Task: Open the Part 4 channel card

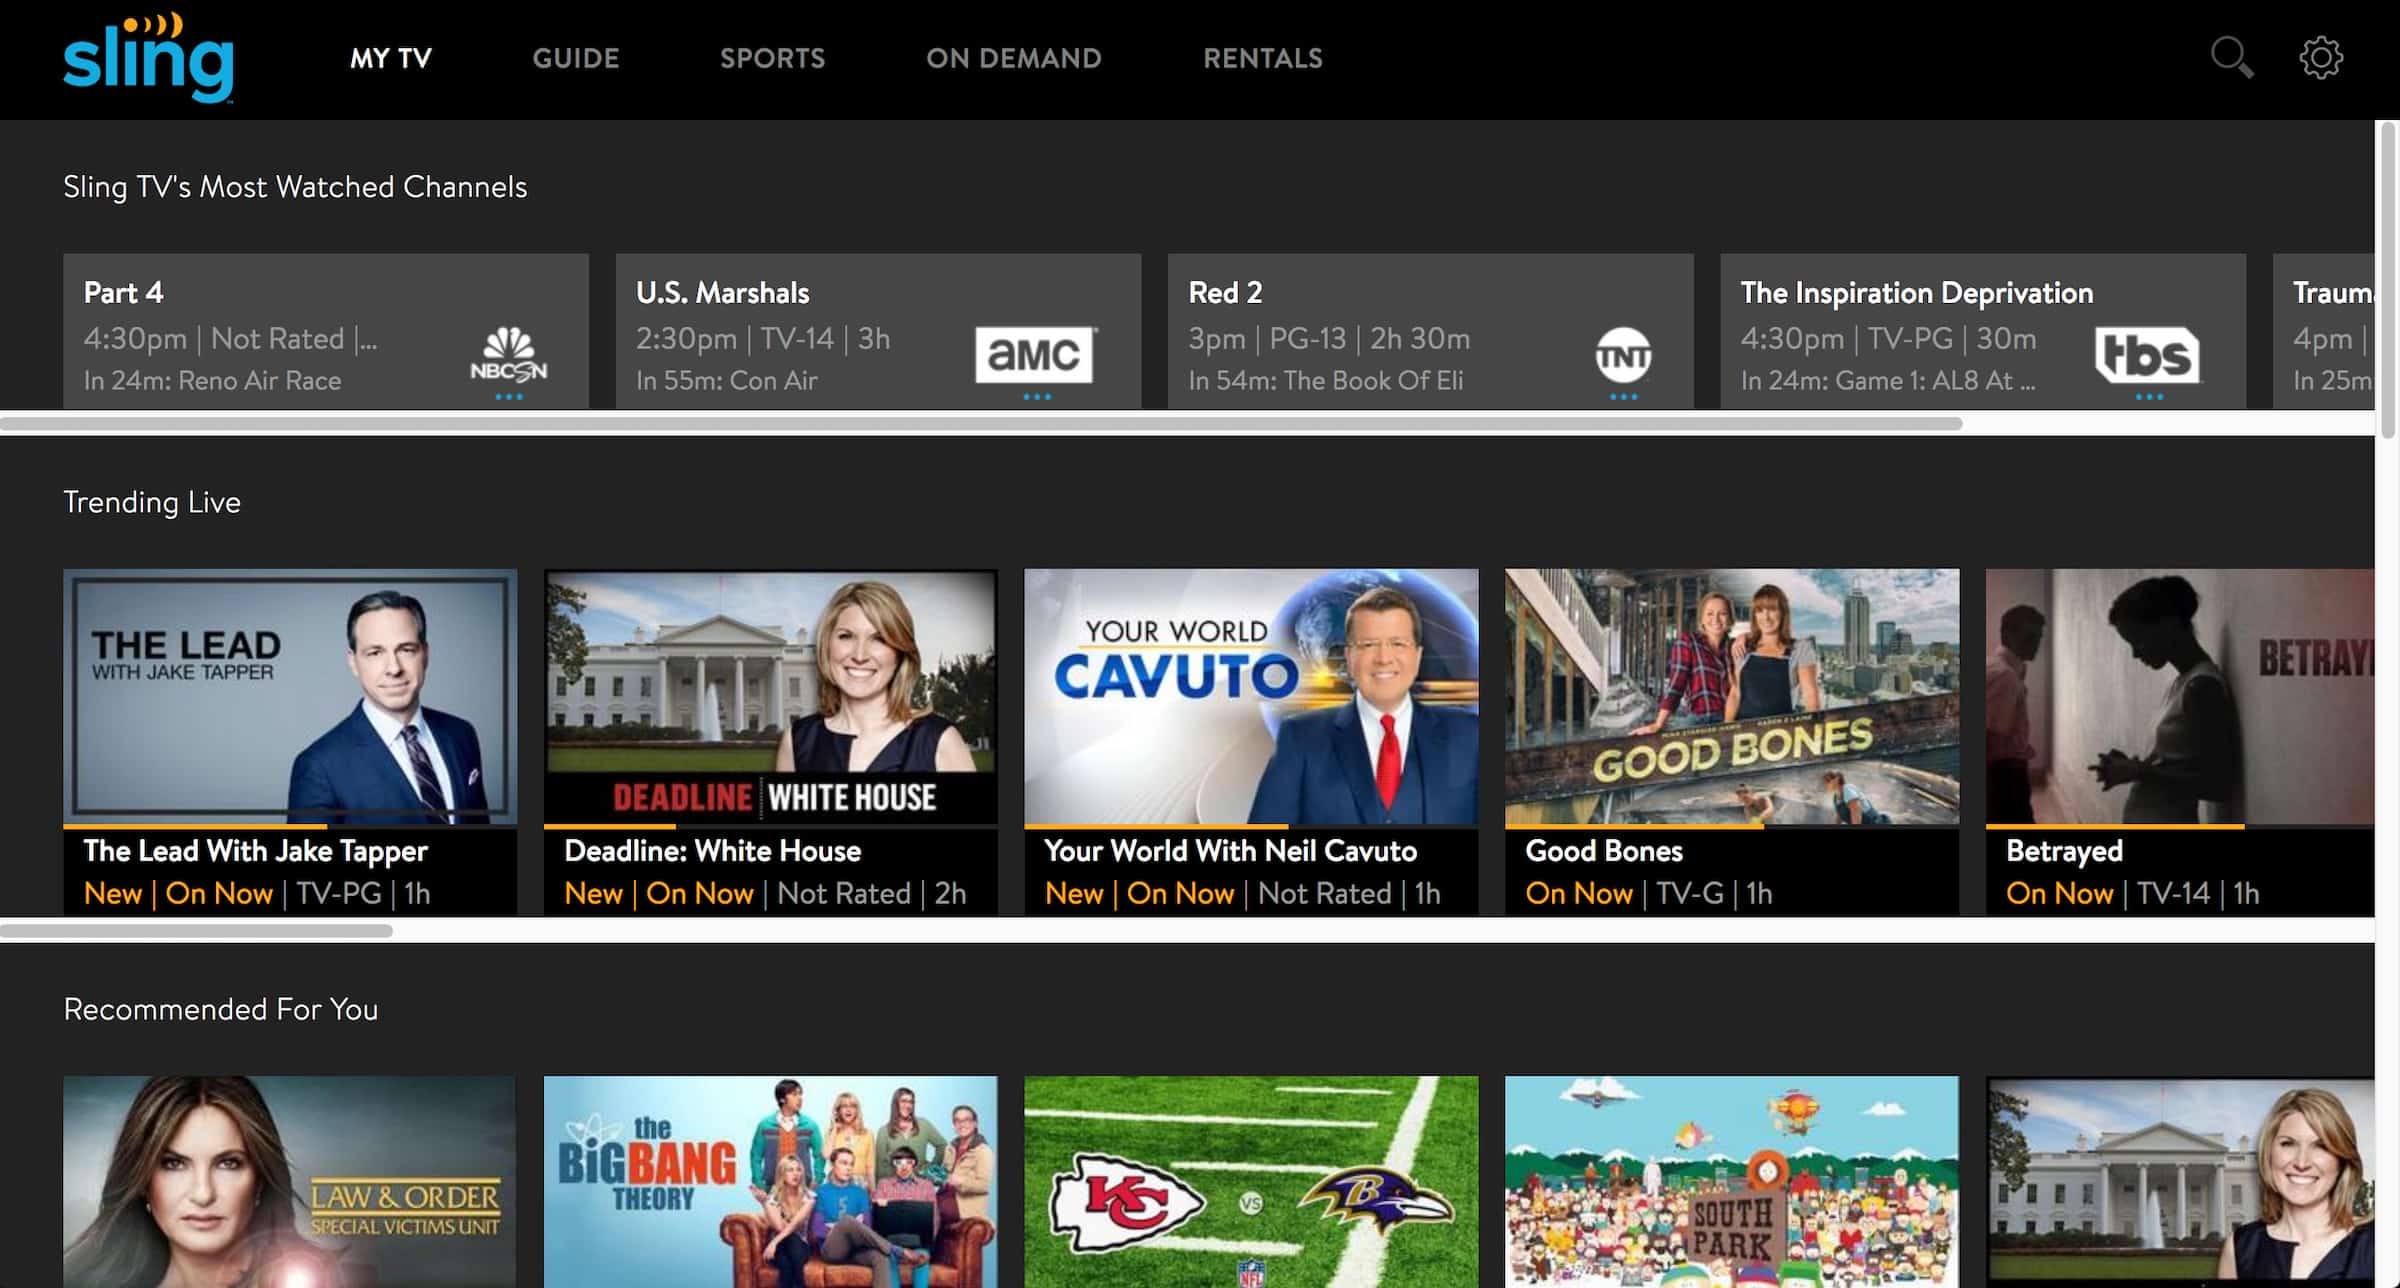Action: pos(326,331)
